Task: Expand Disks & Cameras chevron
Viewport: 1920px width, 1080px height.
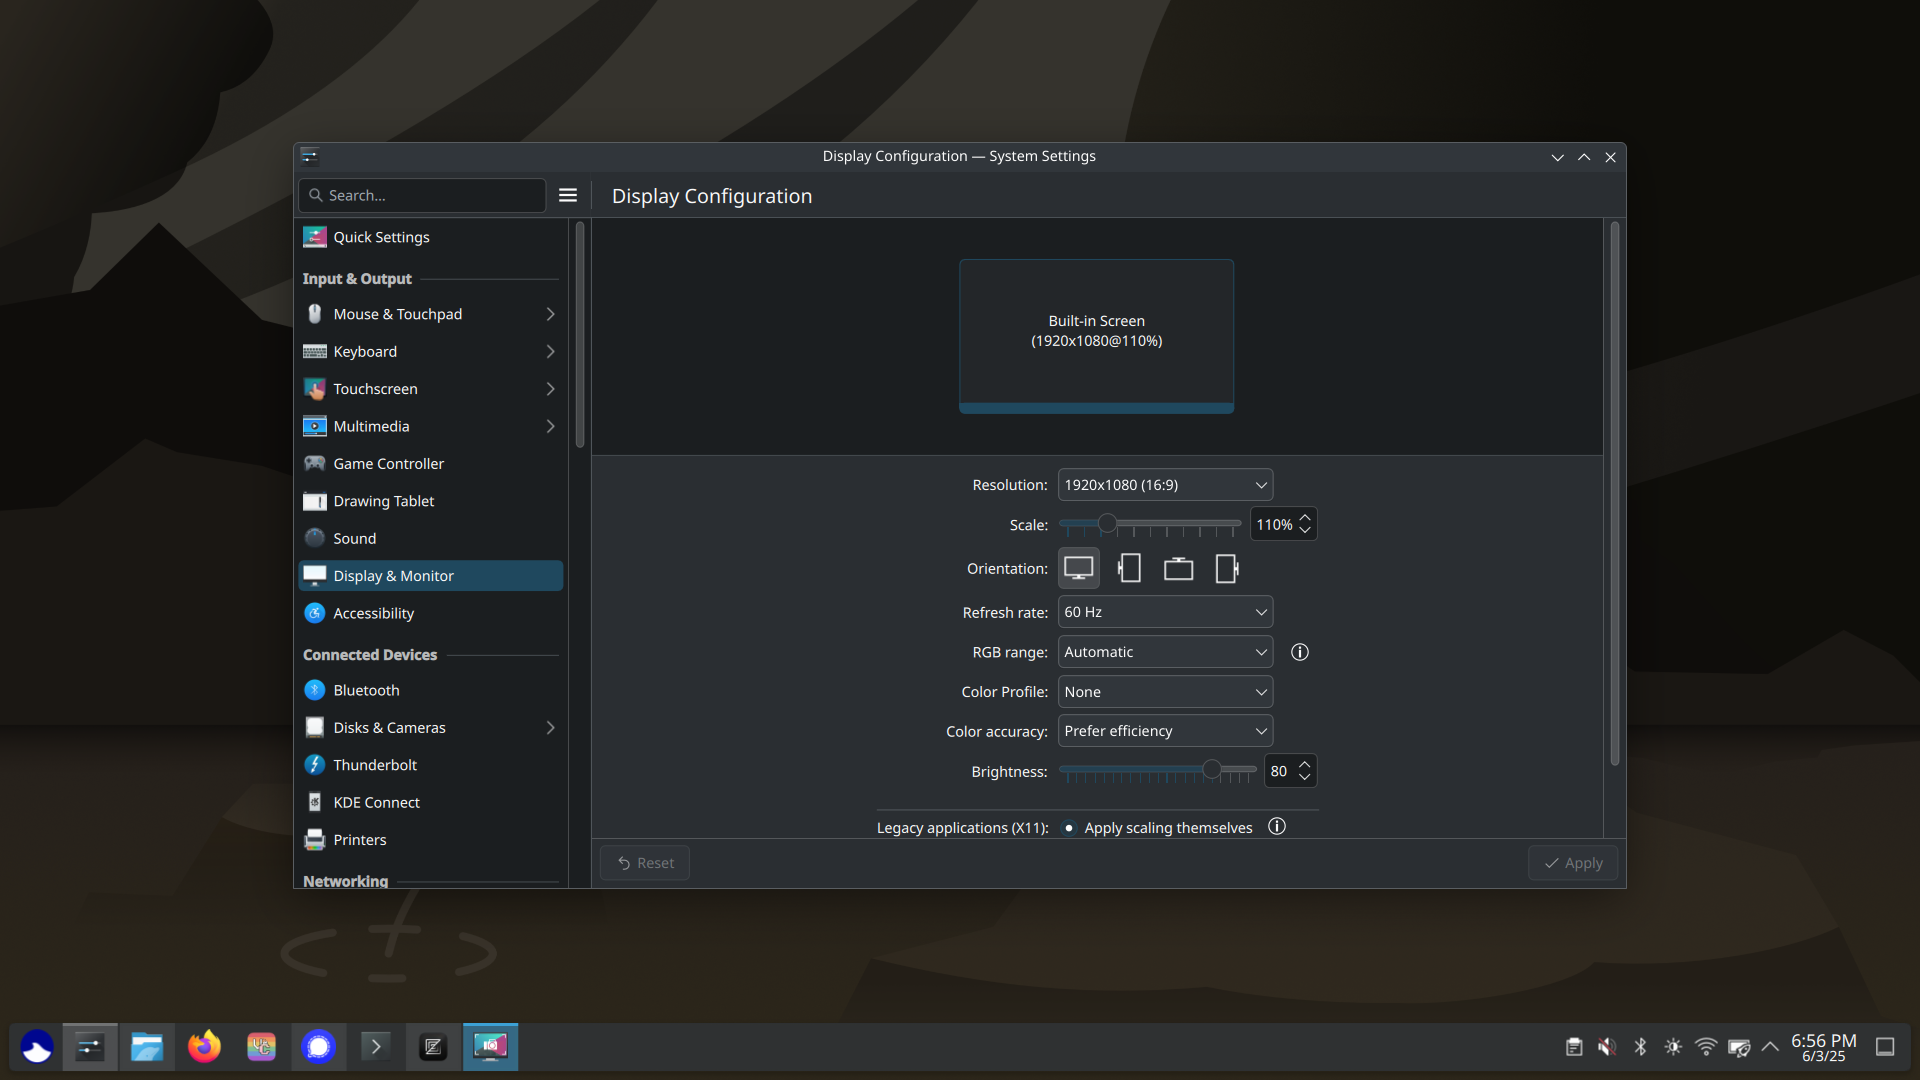Action: pyautogui.click(x=550, y=728)
